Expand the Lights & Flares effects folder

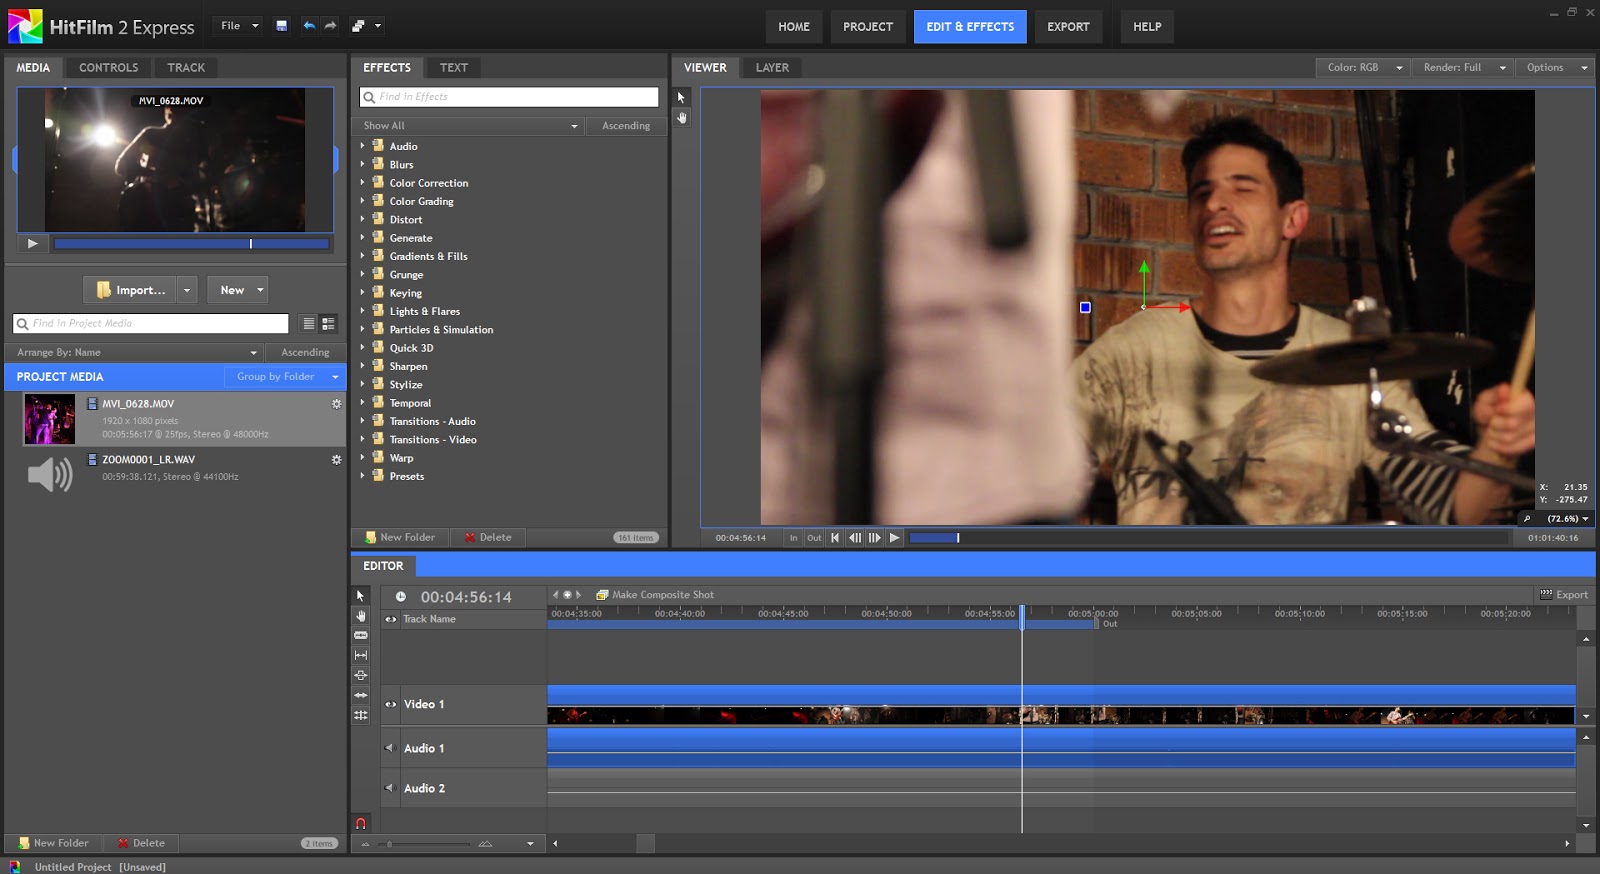[x=362, y=311]
